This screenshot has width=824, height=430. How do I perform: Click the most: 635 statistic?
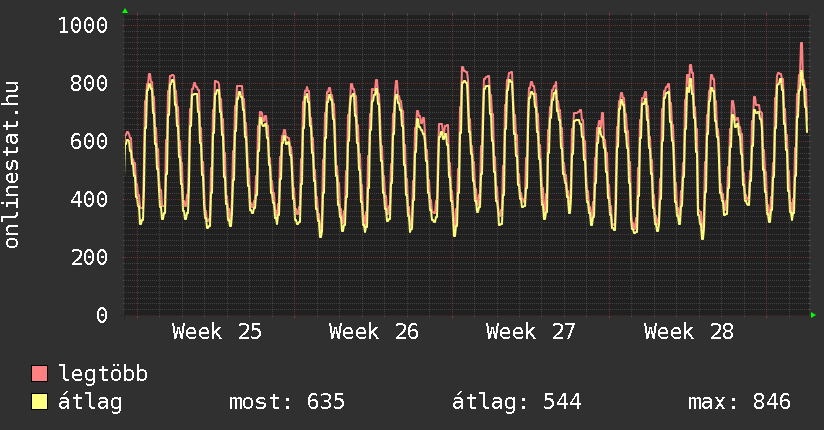tap(287, 402)
